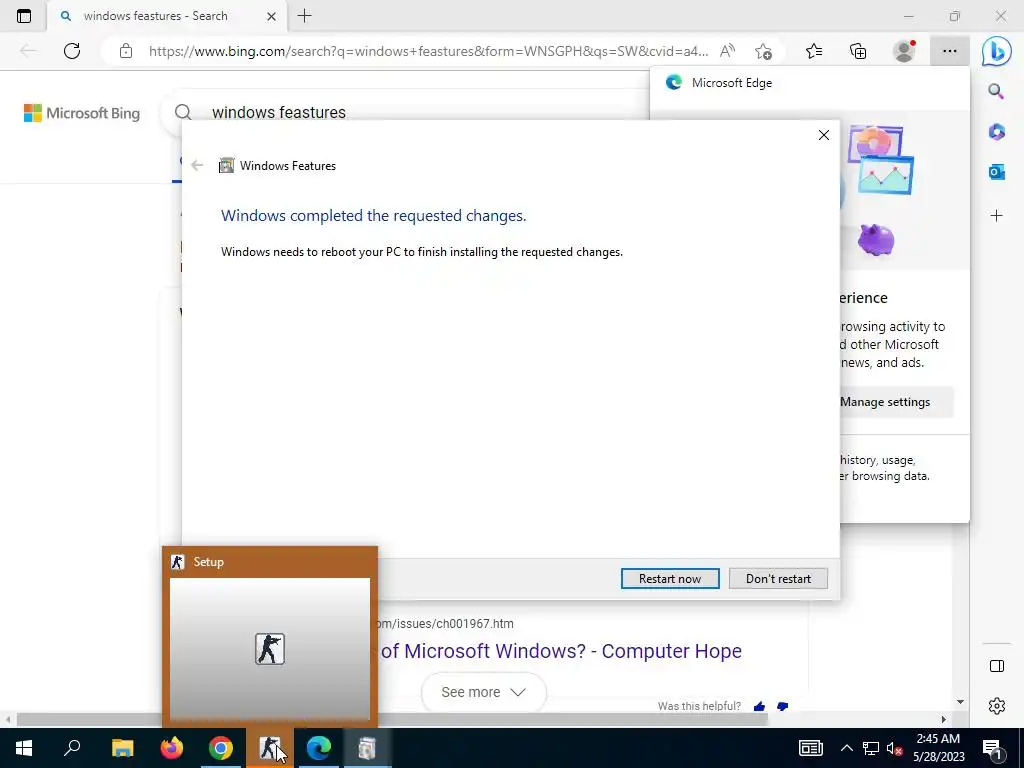Image resolution: width=1024 pixels, height=768 pixels.
Task: Click the Restart now button
Action: (670, 579)
